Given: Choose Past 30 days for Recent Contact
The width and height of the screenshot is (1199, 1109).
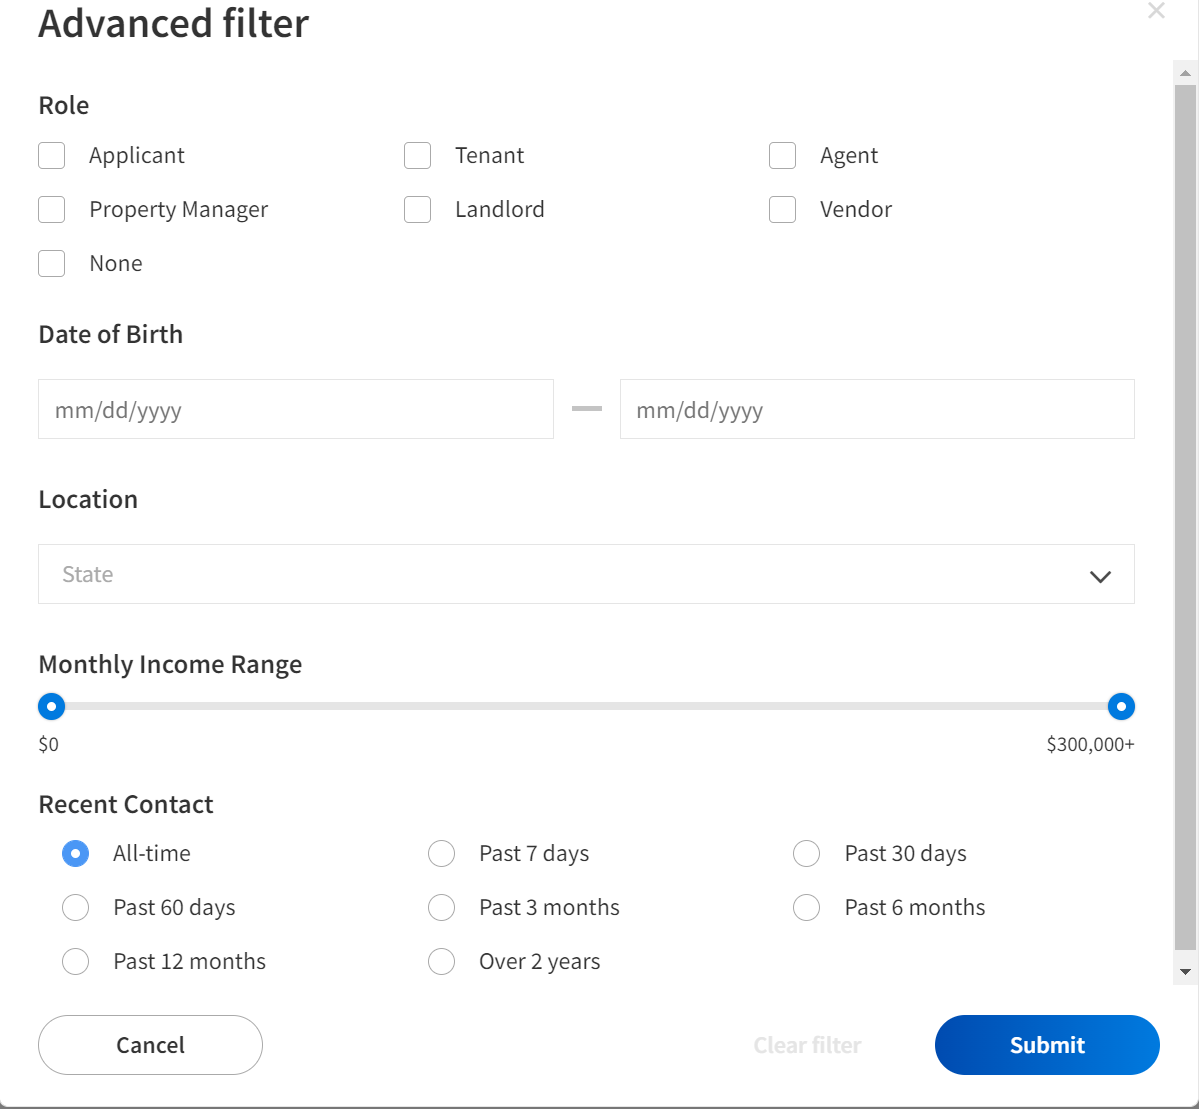Looking at the screenshot, I should (x=806, y=853).
